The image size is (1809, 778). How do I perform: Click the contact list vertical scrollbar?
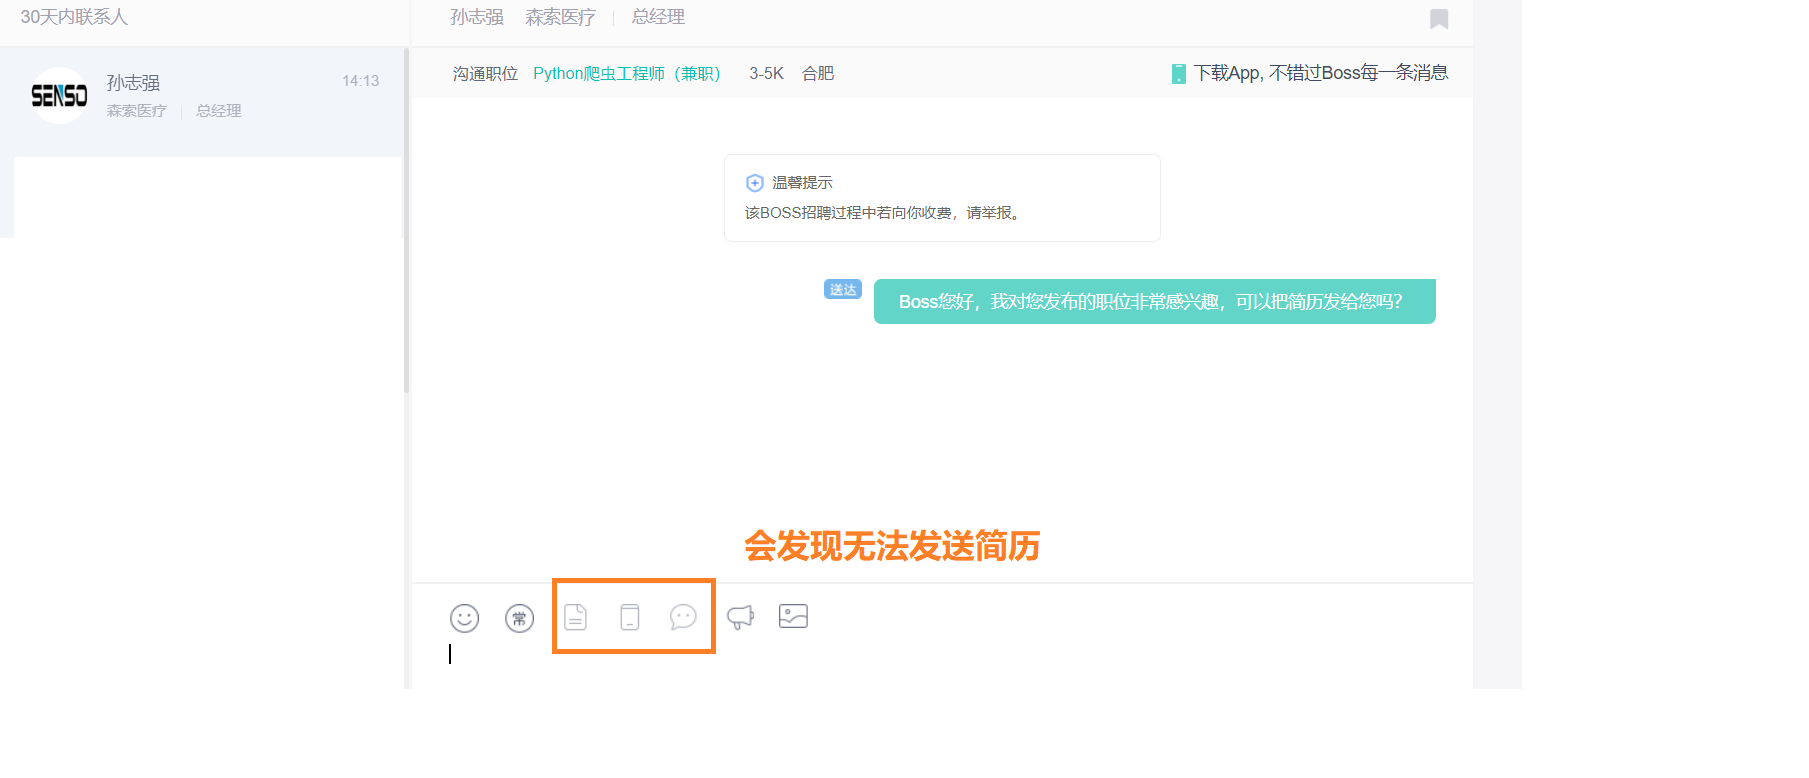pyautogui.click(x=406, y=220)
